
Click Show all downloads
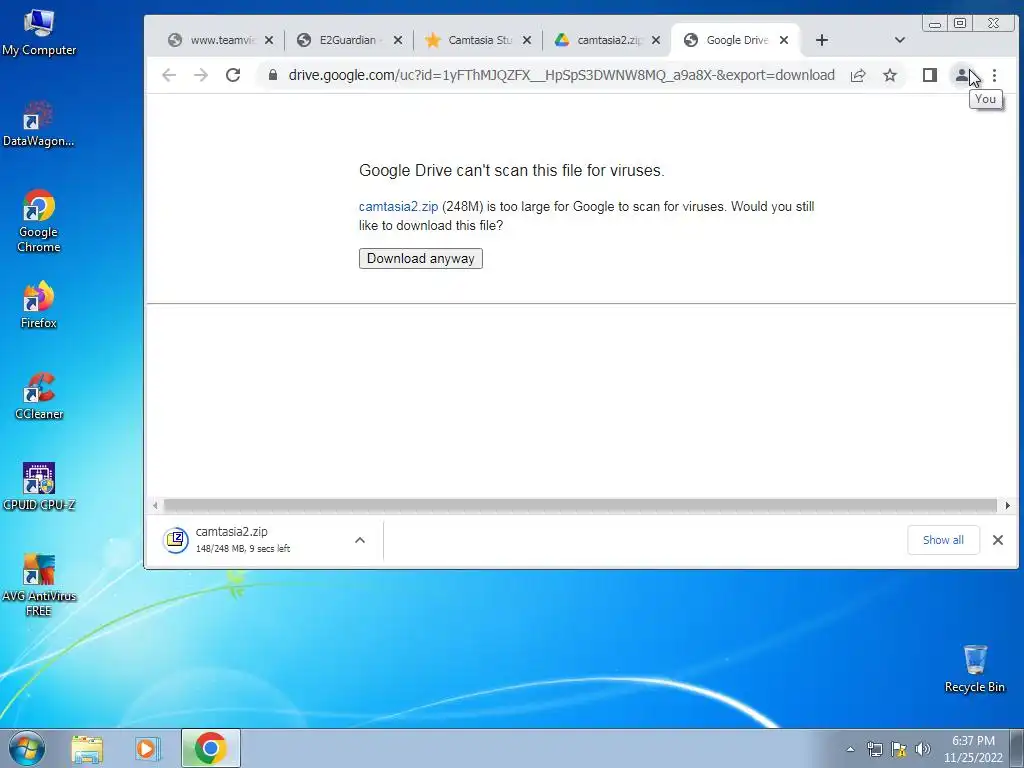pyautogui.click(x=943, y=540)
